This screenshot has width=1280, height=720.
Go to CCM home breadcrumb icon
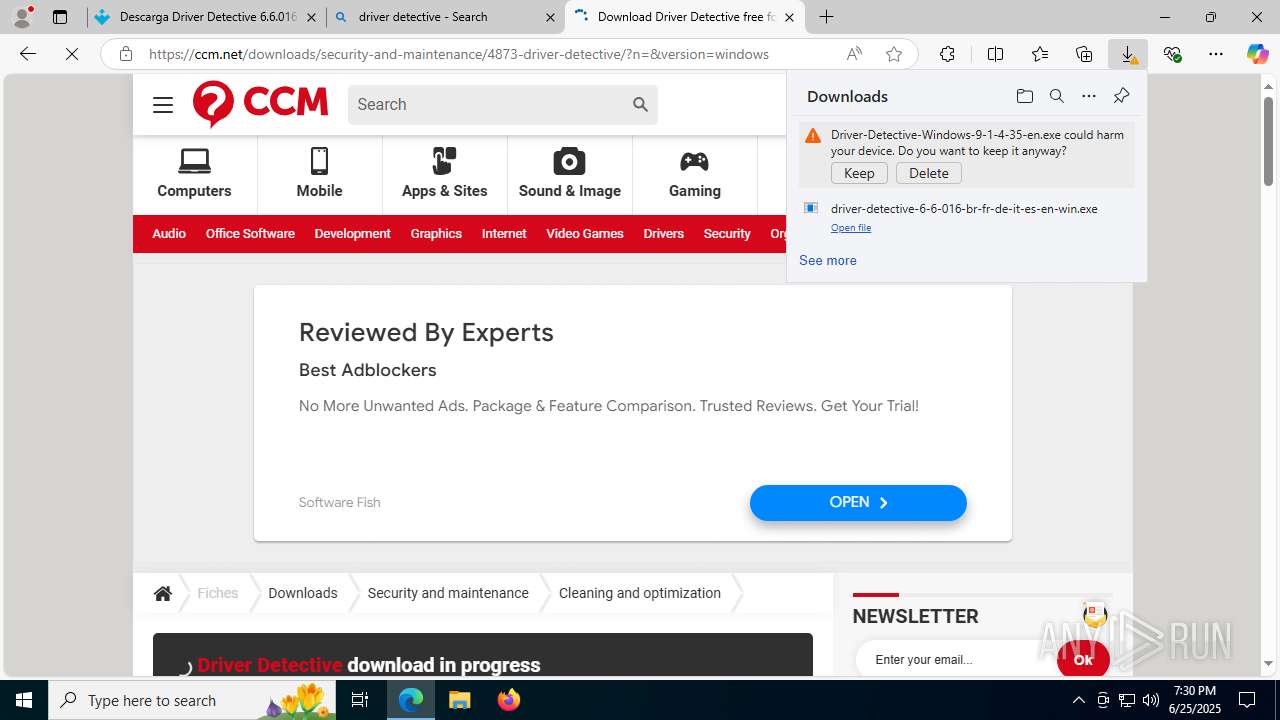coord(163,593)
